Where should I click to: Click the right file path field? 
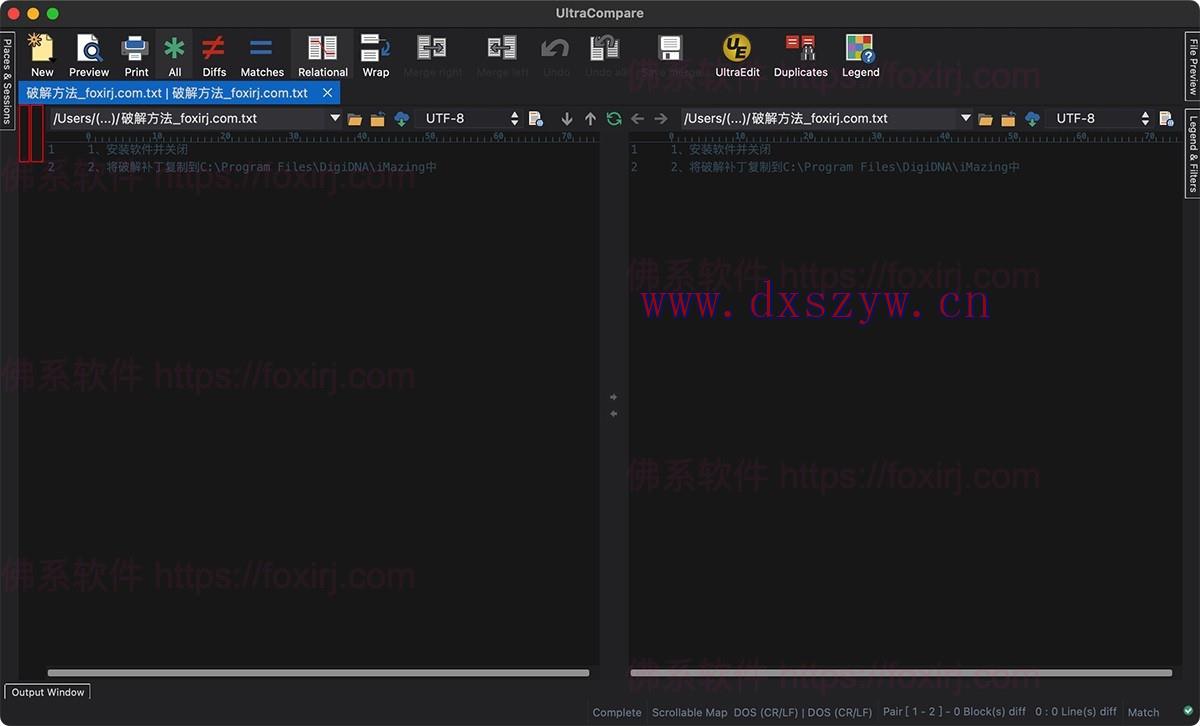(819, 118)
